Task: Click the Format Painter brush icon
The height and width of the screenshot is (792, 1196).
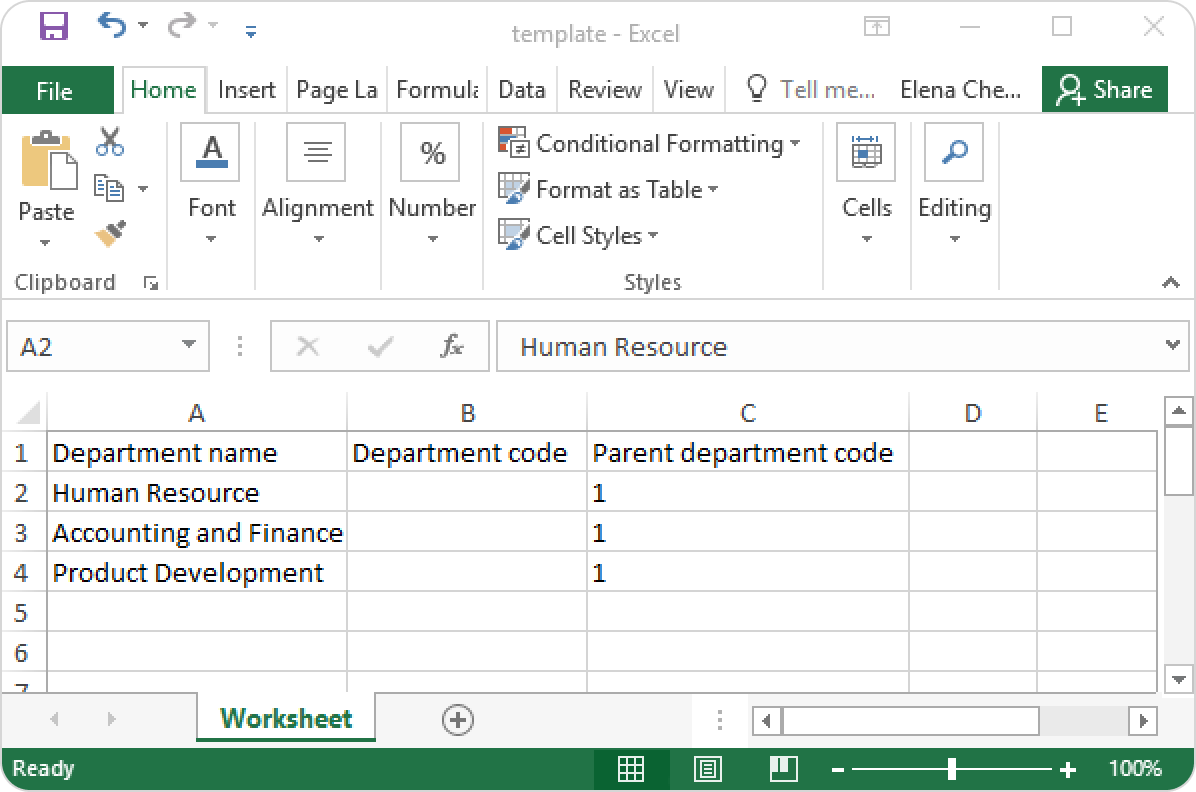Action: click(x=110, y=234)
